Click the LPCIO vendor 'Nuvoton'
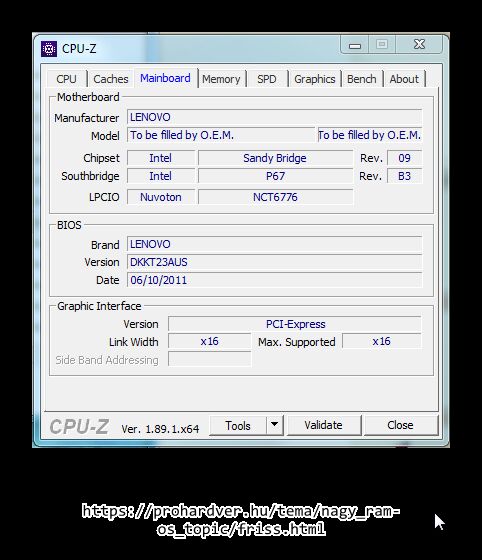The height and width of the screenshot is (560, 482). tap(161, 197)
